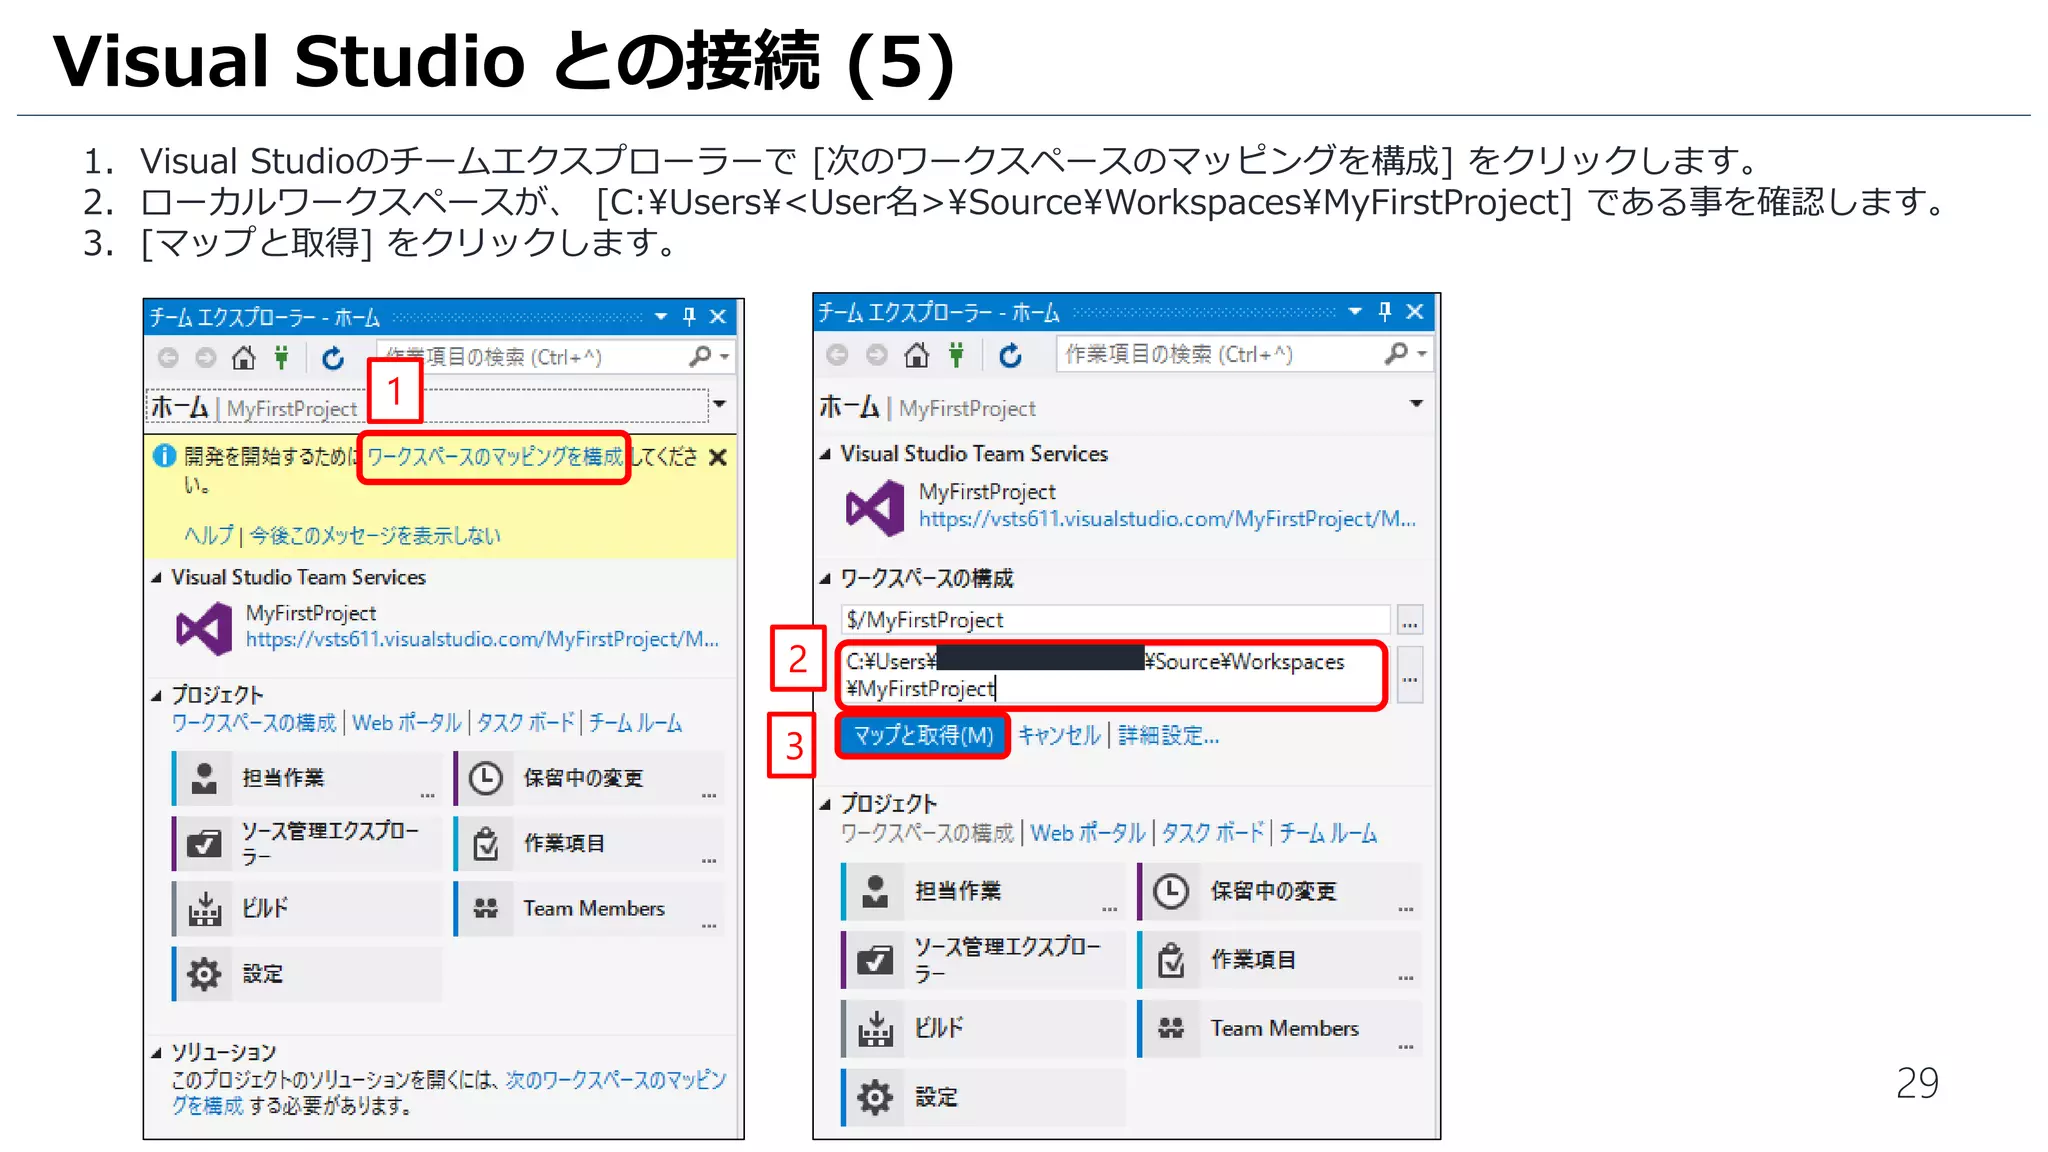The height and width of the screenshot is (1152, 2048).
Task: Click ワークスペースの構成 link in left プロジェクト section
Action: [x=254, y=723]
